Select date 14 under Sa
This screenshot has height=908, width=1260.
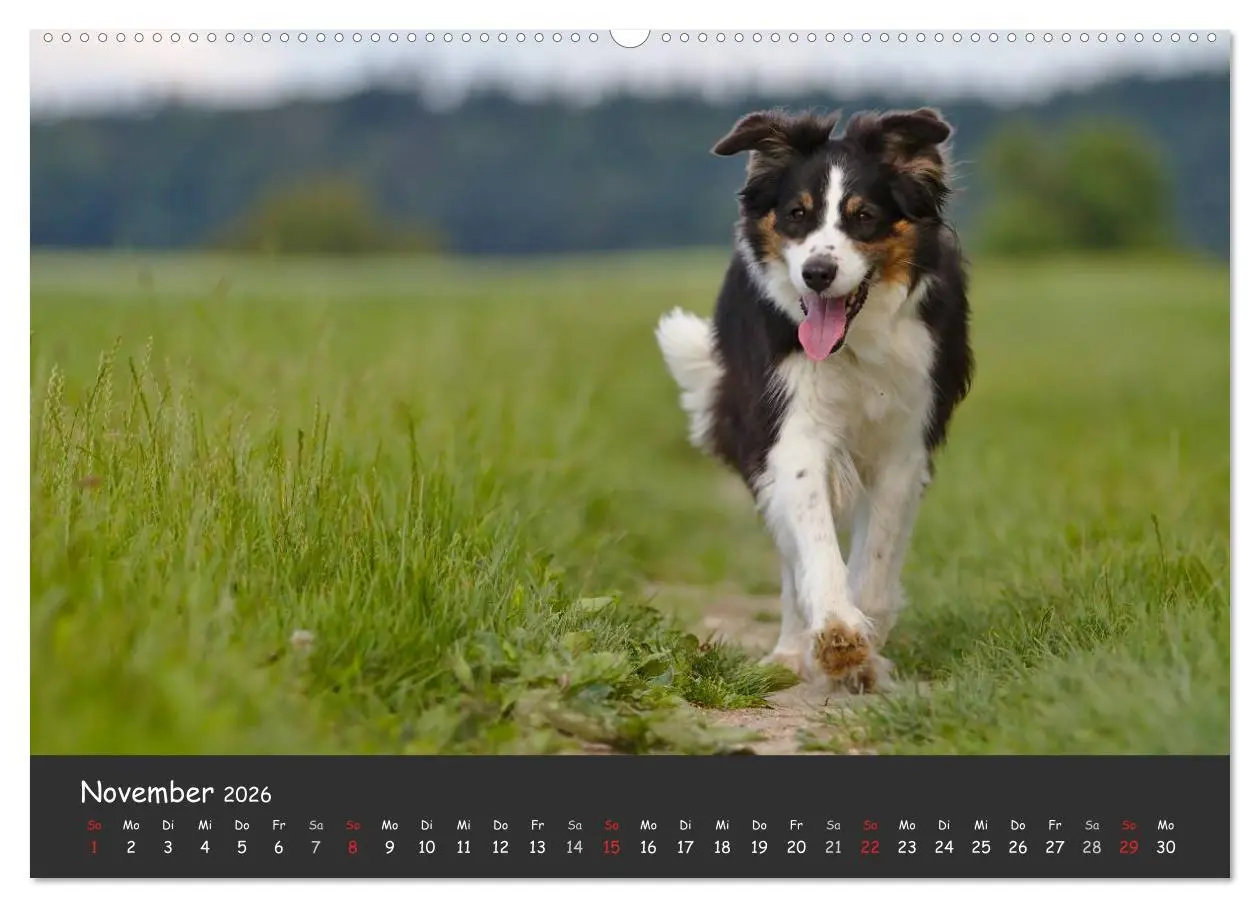[575, 846]
